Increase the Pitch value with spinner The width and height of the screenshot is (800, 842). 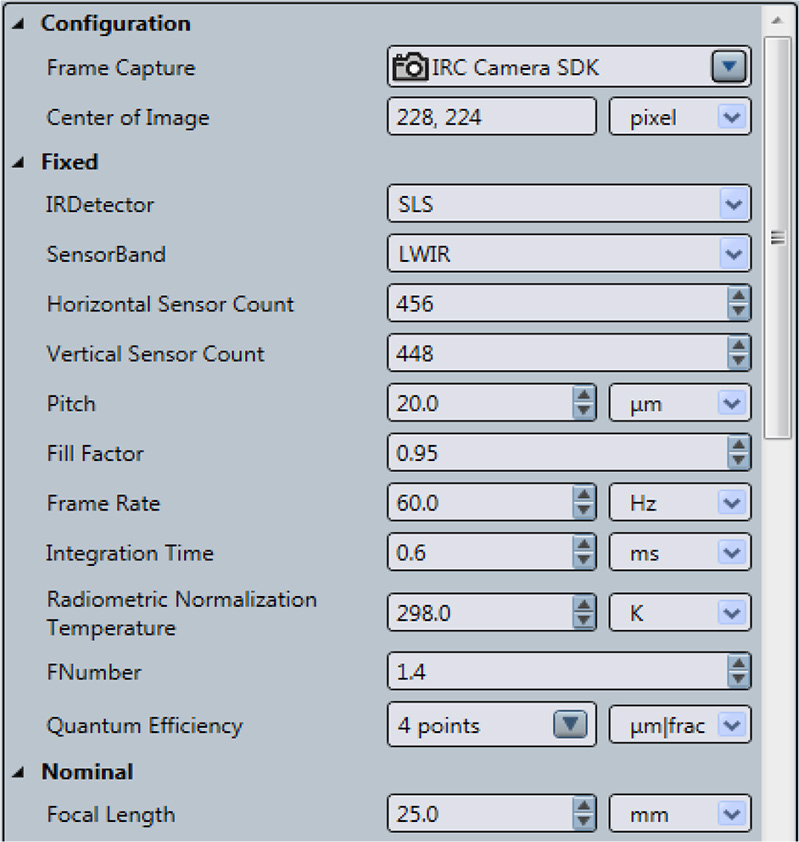tap(583, 397)
